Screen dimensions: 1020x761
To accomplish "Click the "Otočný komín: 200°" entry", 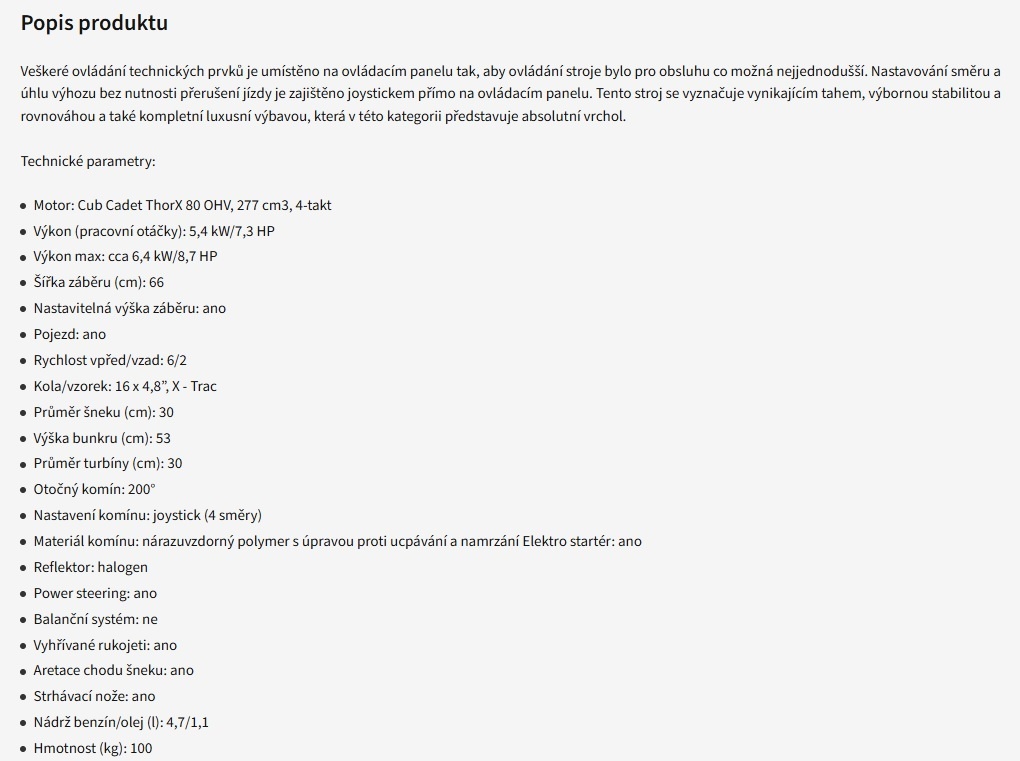I will pyautogui.click(x=94, y=489).
